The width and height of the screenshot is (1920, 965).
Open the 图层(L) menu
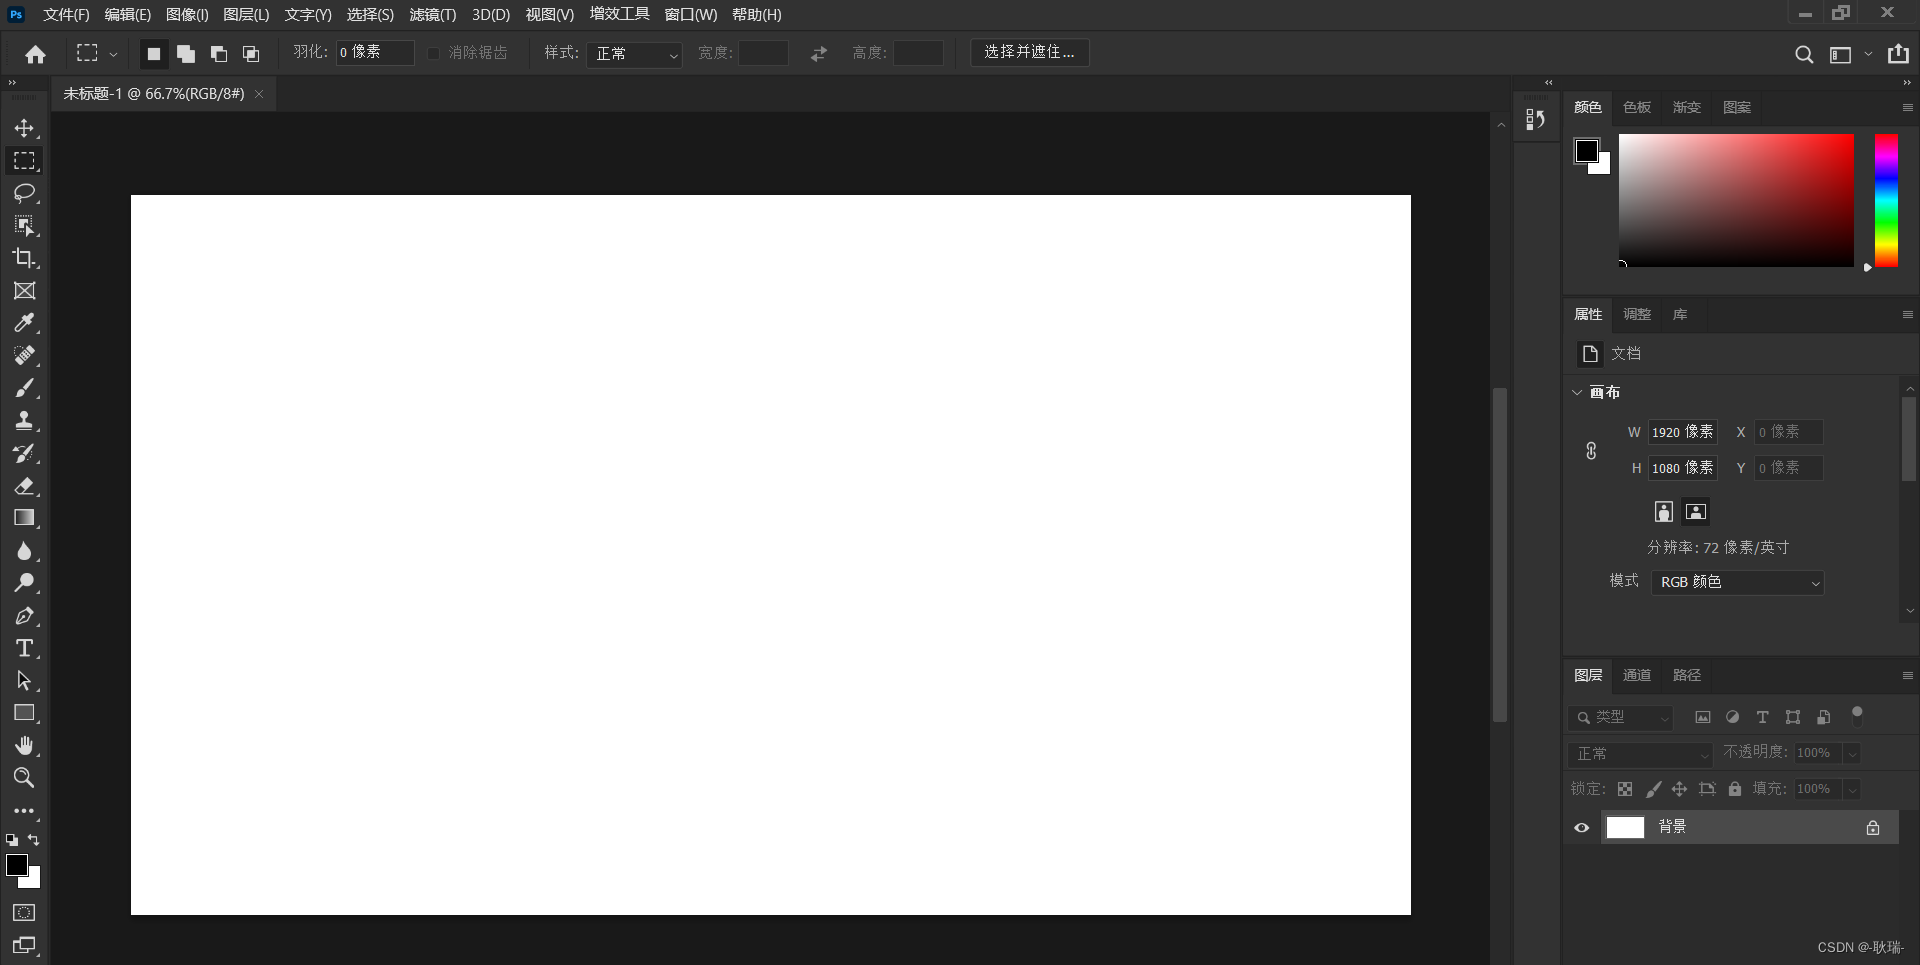pos(246,15)
